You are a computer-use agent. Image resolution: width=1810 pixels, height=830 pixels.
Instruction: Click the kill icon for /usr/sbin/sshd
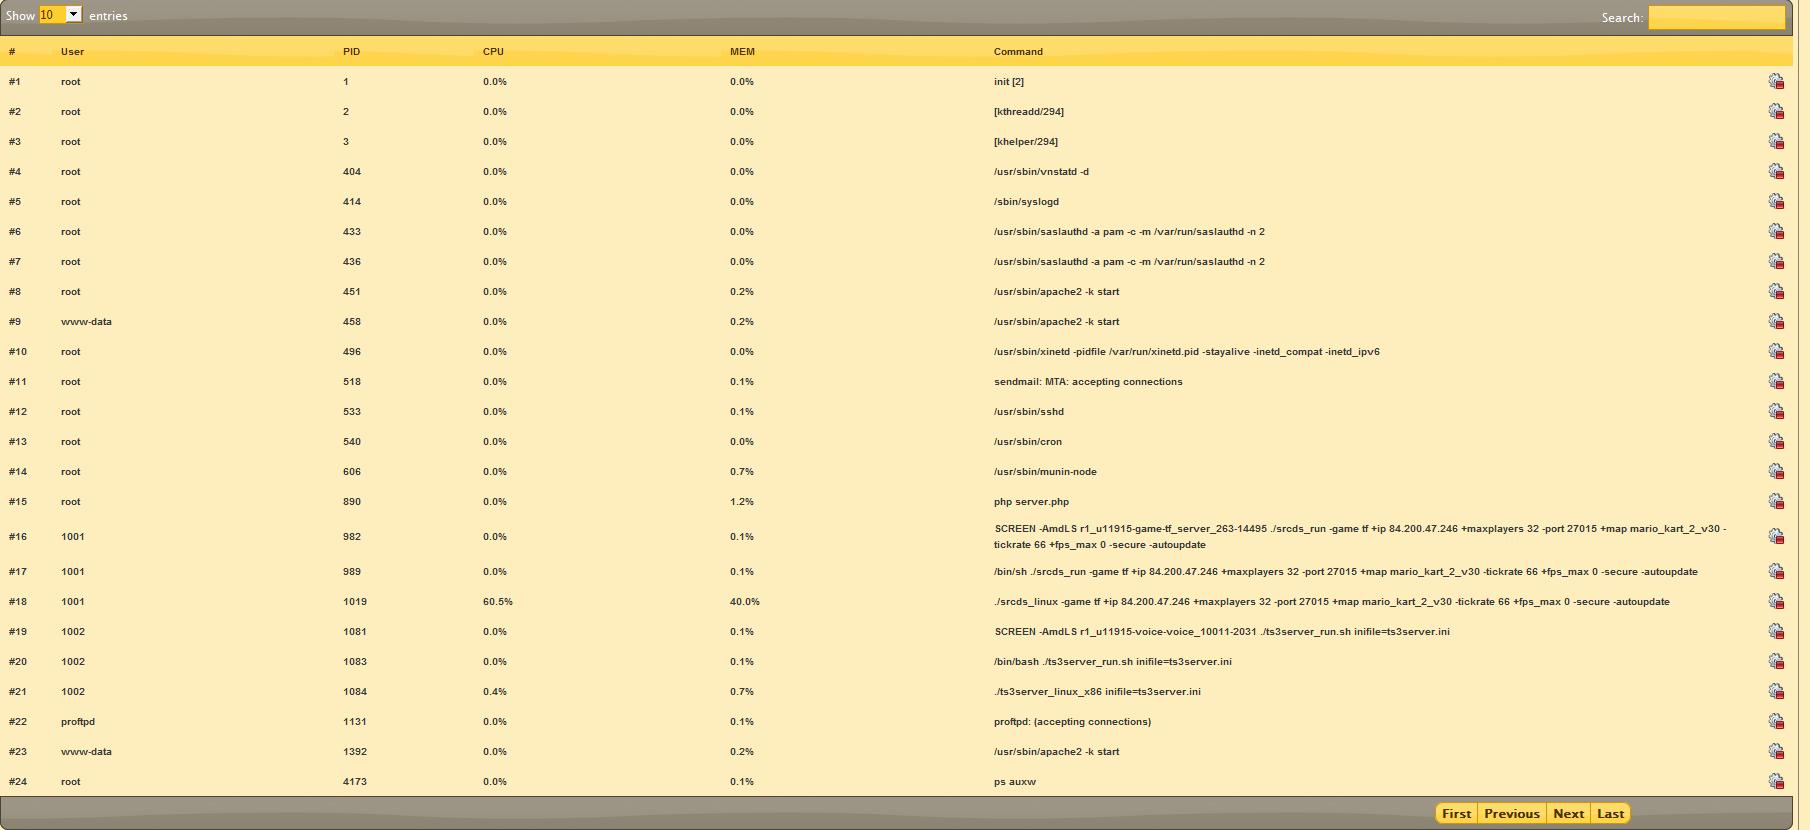point(1776,412)
